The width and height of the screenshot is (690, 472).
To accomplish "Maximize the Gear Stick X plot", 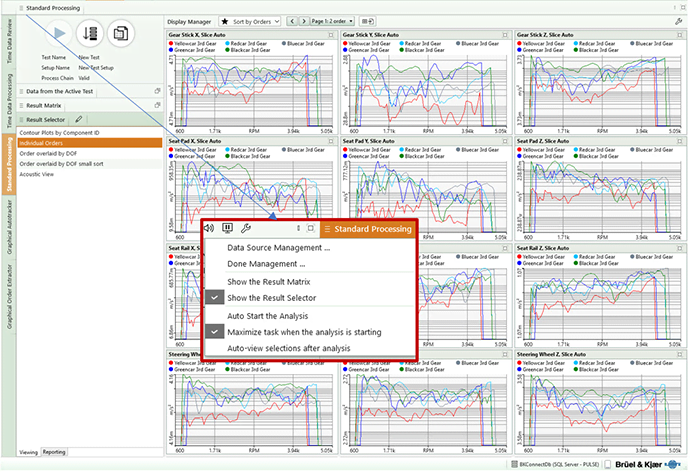I will click(x=331, y=35).
